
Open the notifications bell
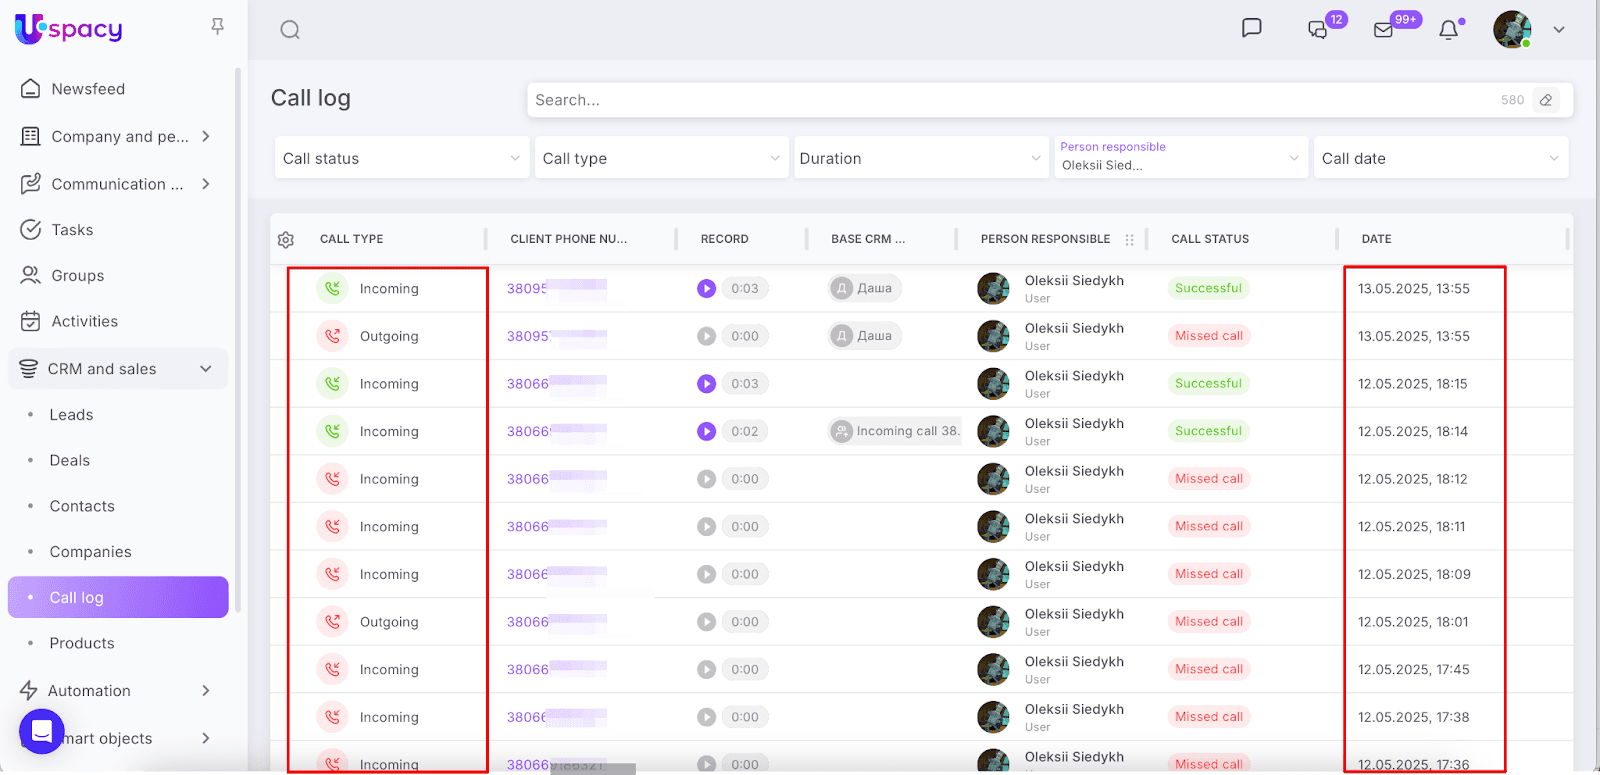1448,30
